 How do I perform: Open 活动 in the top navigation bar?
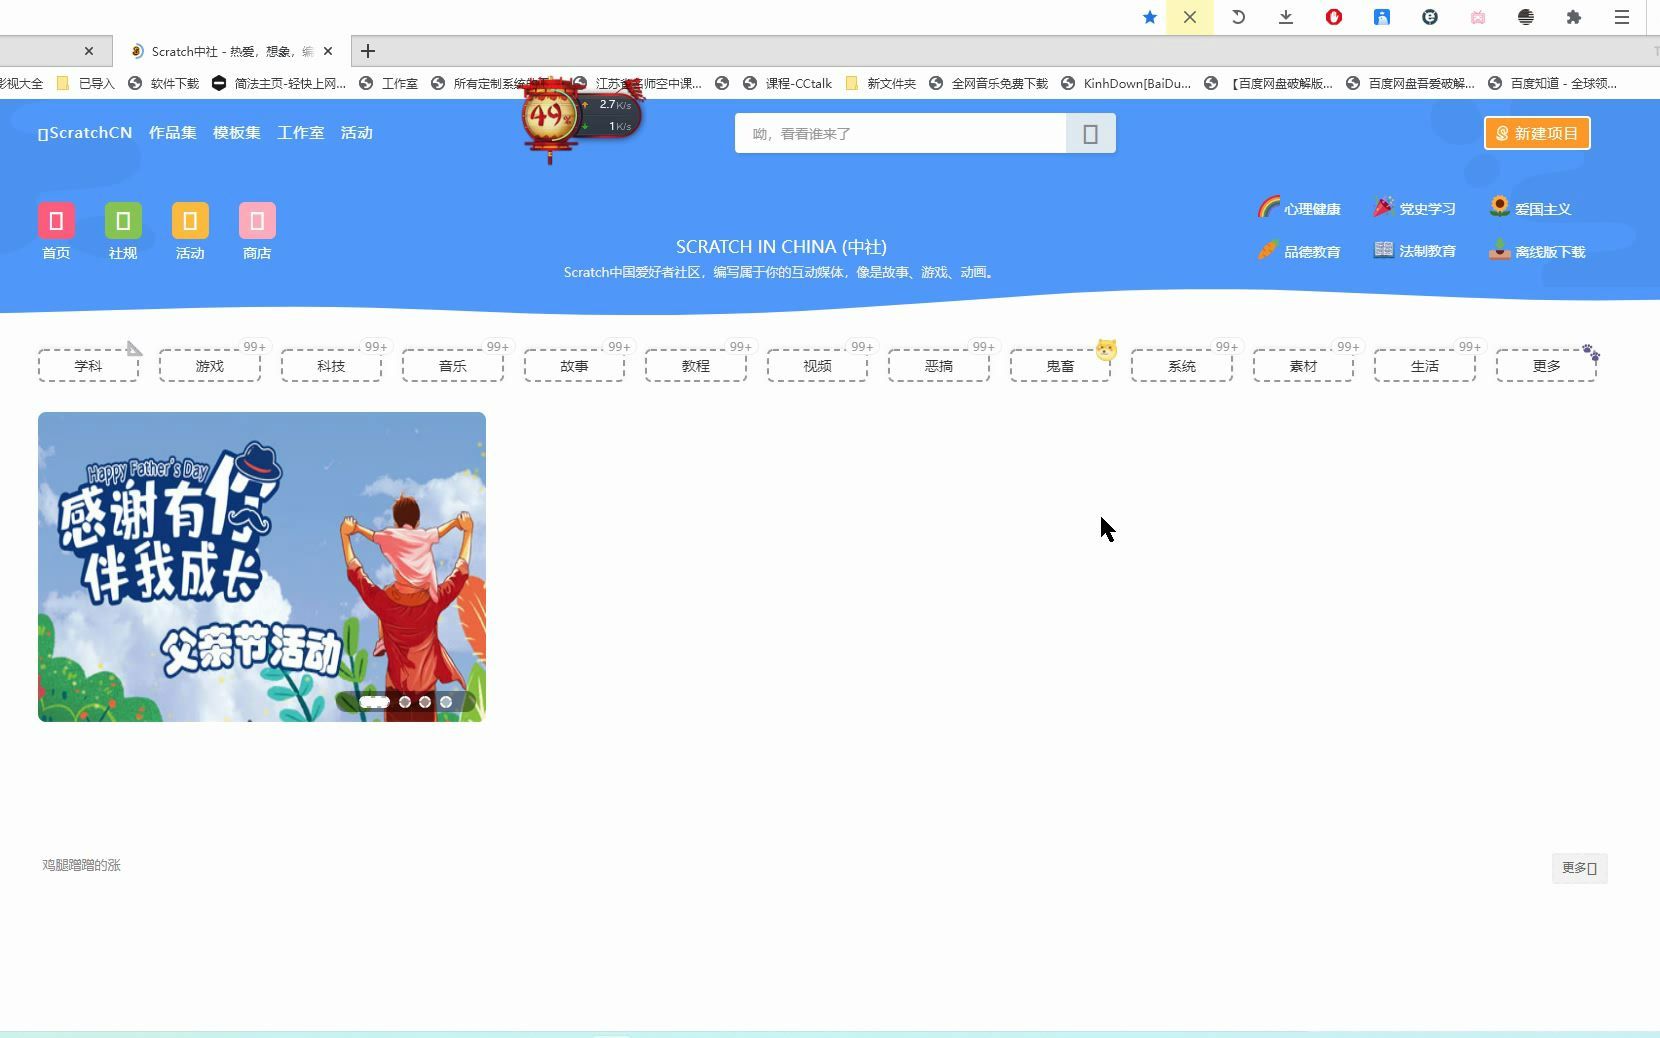coord(357,133)
